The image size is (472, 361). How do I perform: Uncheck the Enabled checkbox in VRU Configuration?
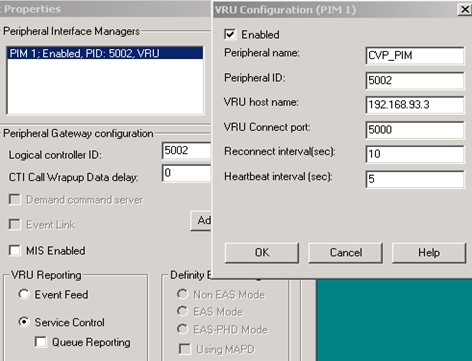[x=230, y=34]
